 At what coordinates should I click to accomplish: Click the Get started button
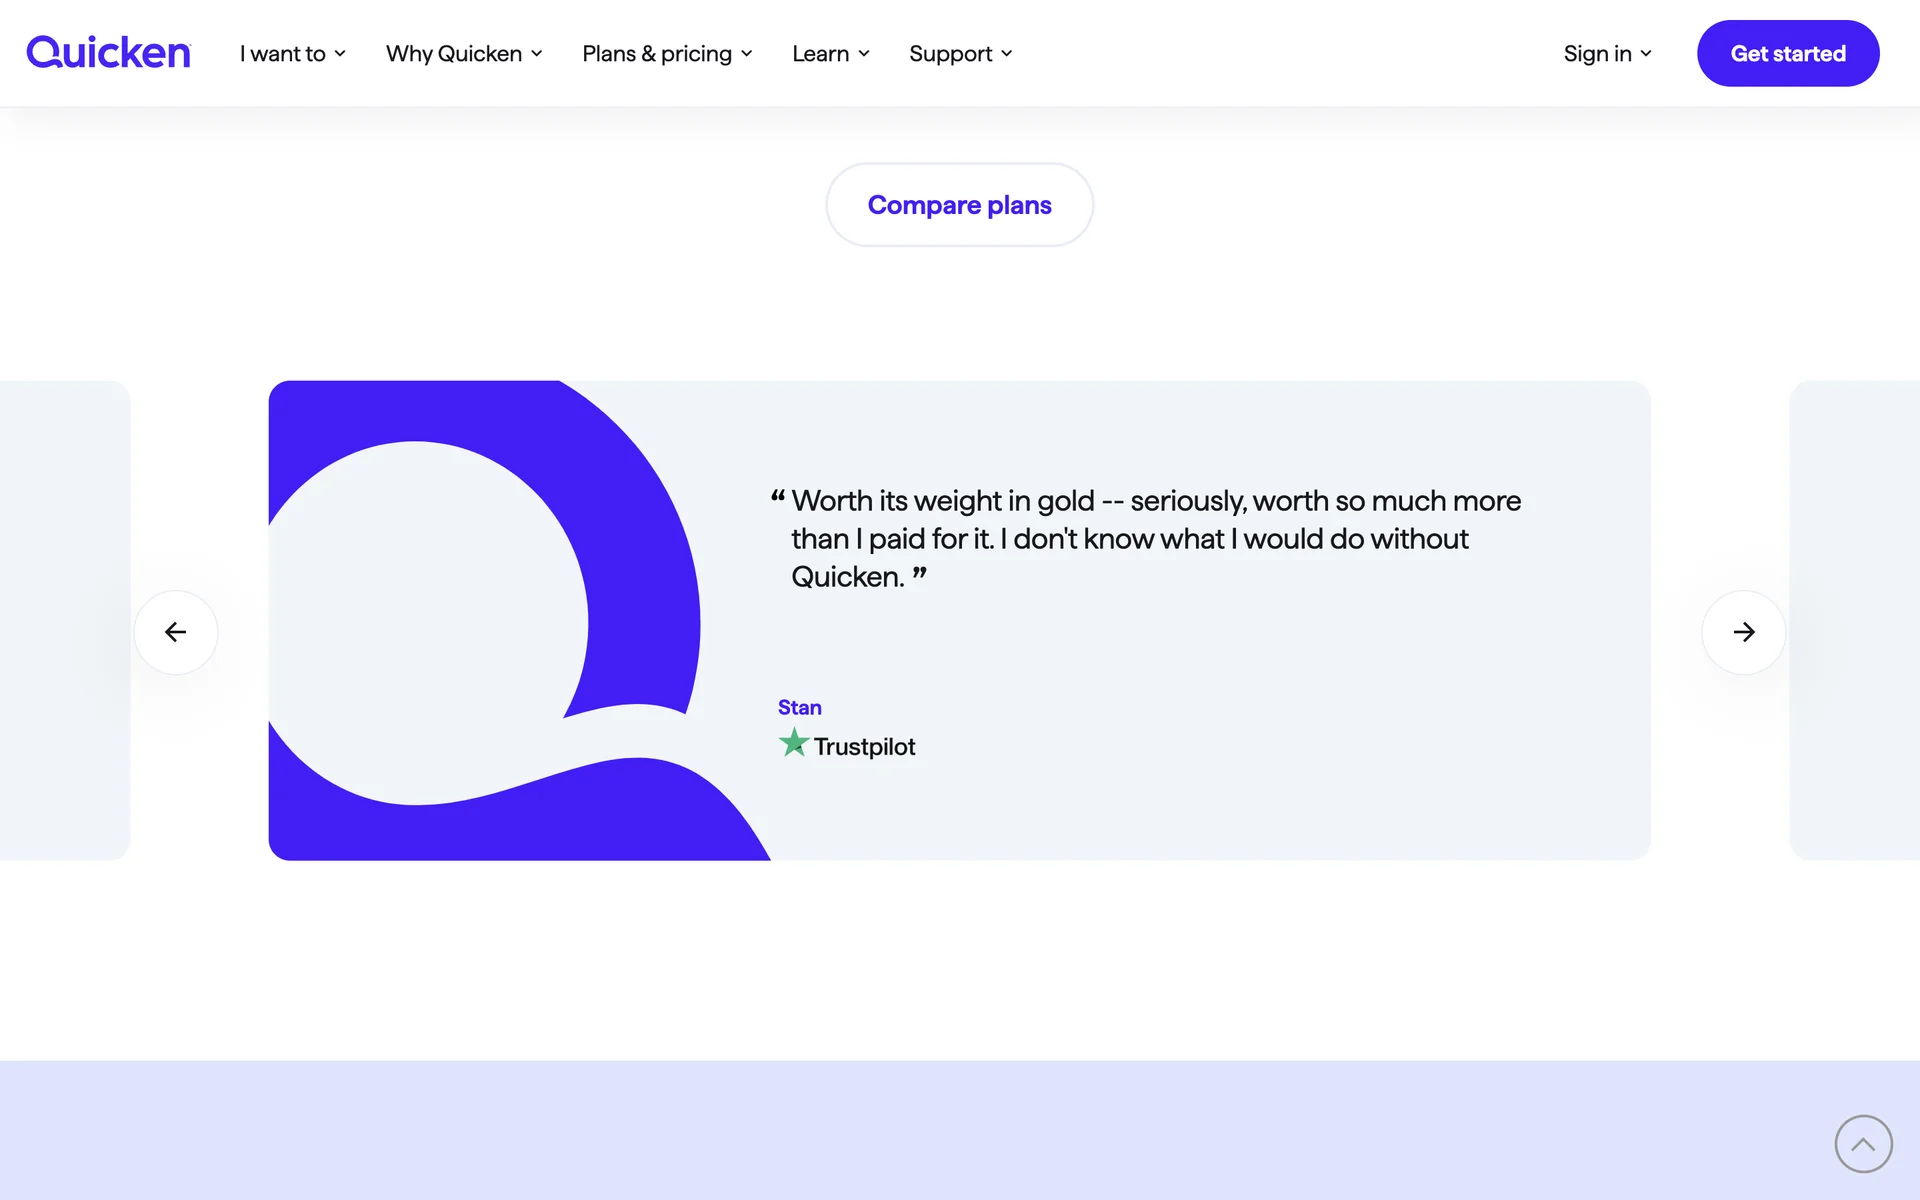tap(1787, 54)
